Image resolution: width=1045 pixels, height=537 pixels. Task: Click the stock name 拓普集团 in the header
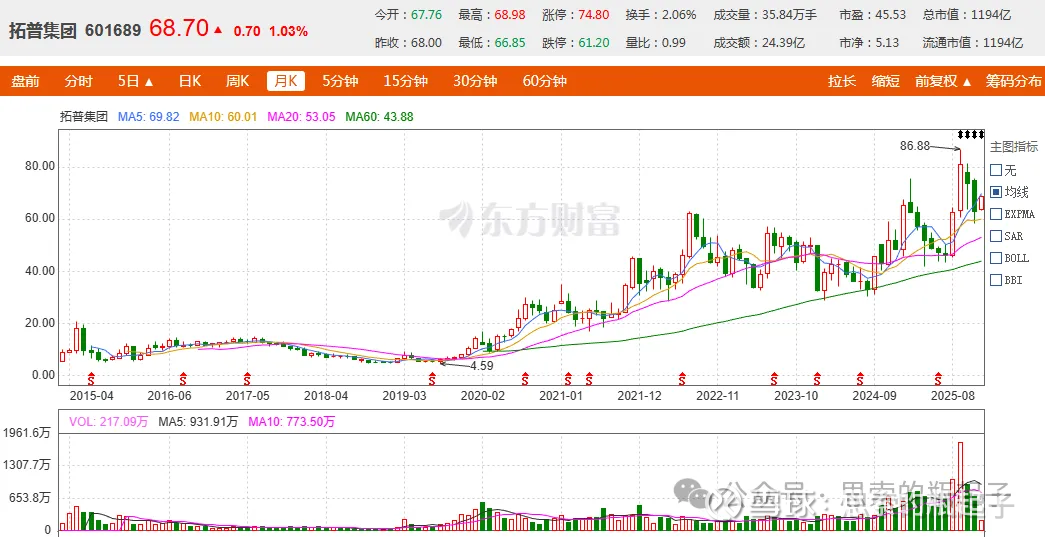pos(43,30)
